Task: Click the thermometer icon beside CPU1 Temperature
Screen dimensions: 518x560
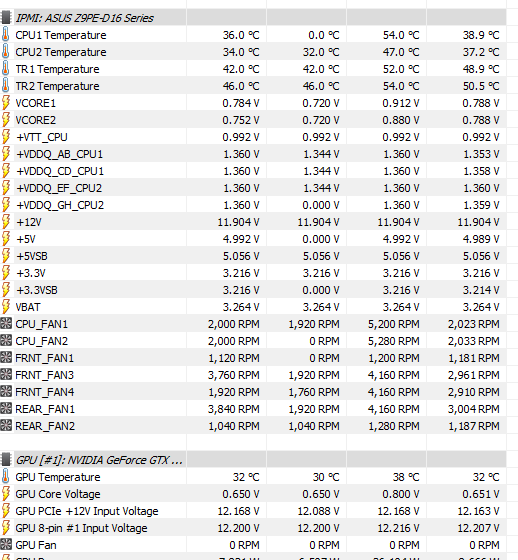Action: [x=5, y=35]
